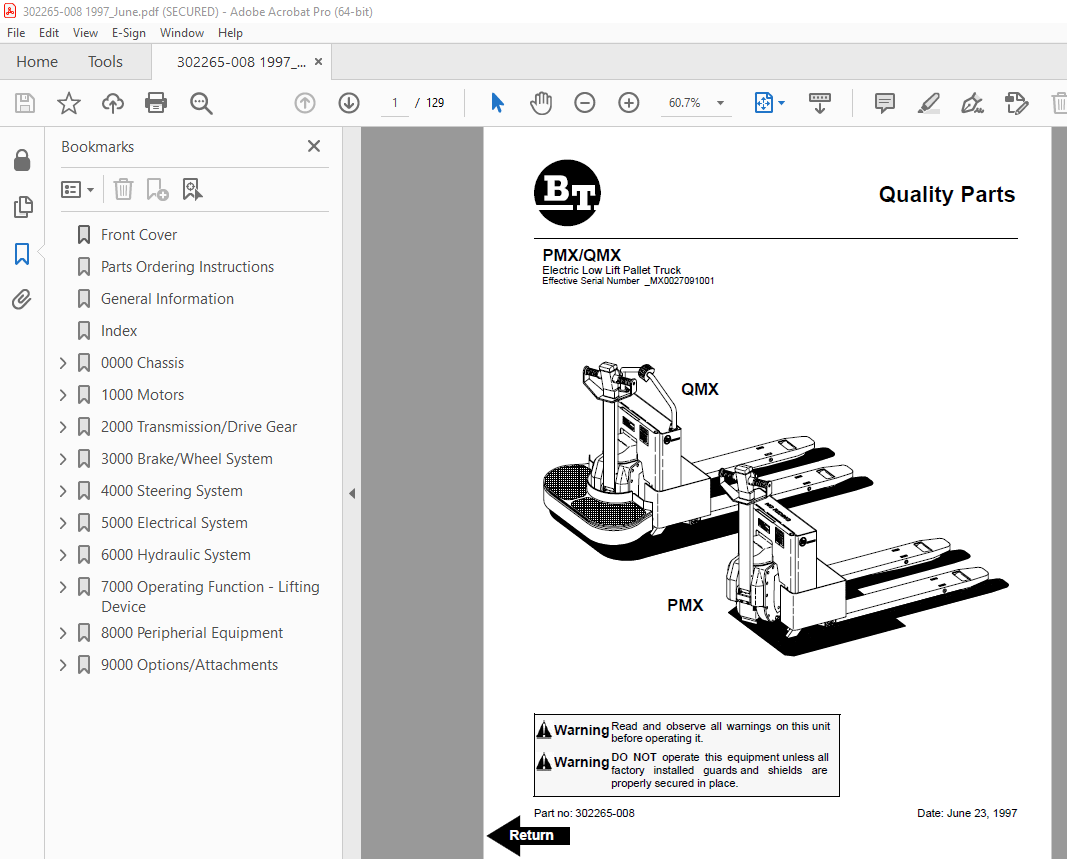Add a new bookmark icon
The image size is (1067, 859).
pos(157,189)
